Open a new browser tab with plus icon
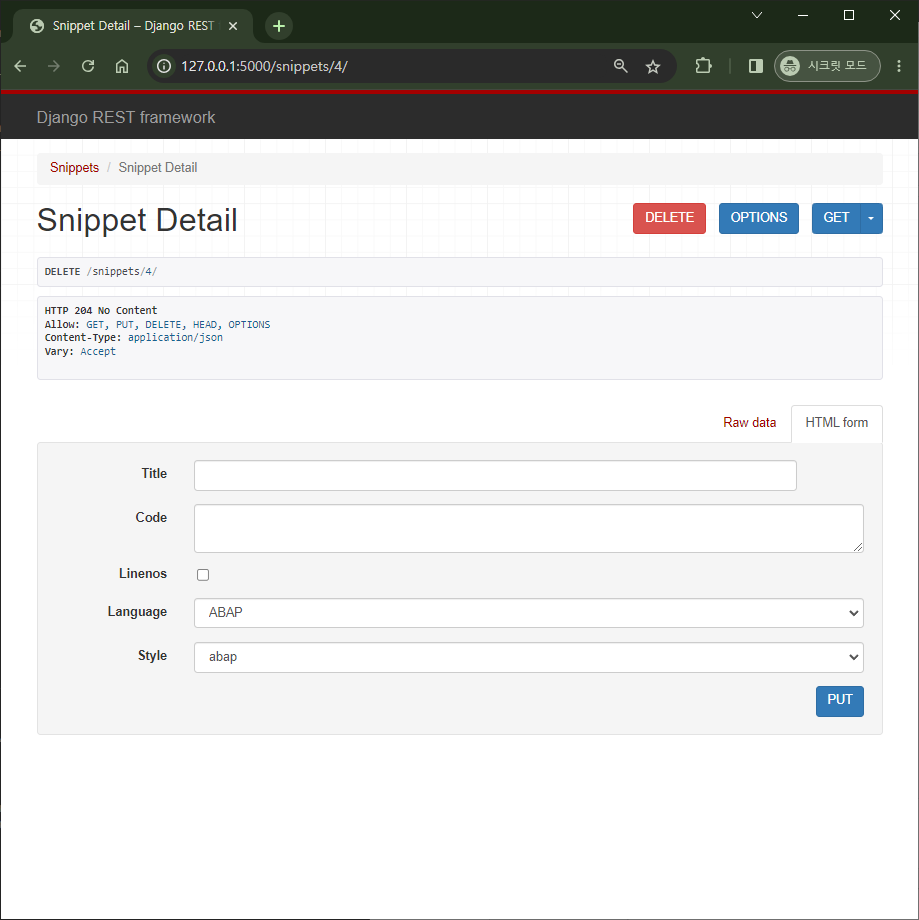Image resolution: width=919 pixels, height=920 pixels. [279, 26]
